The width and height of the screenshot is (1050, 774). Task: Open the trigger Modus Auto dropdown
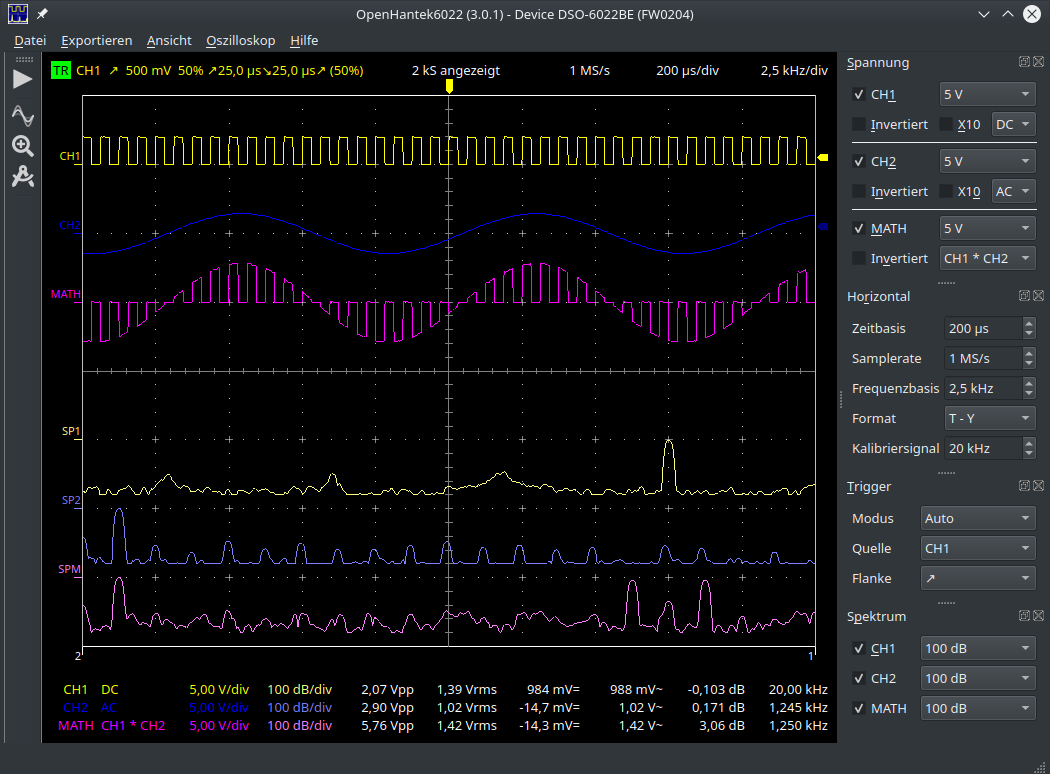click(977, 518)
